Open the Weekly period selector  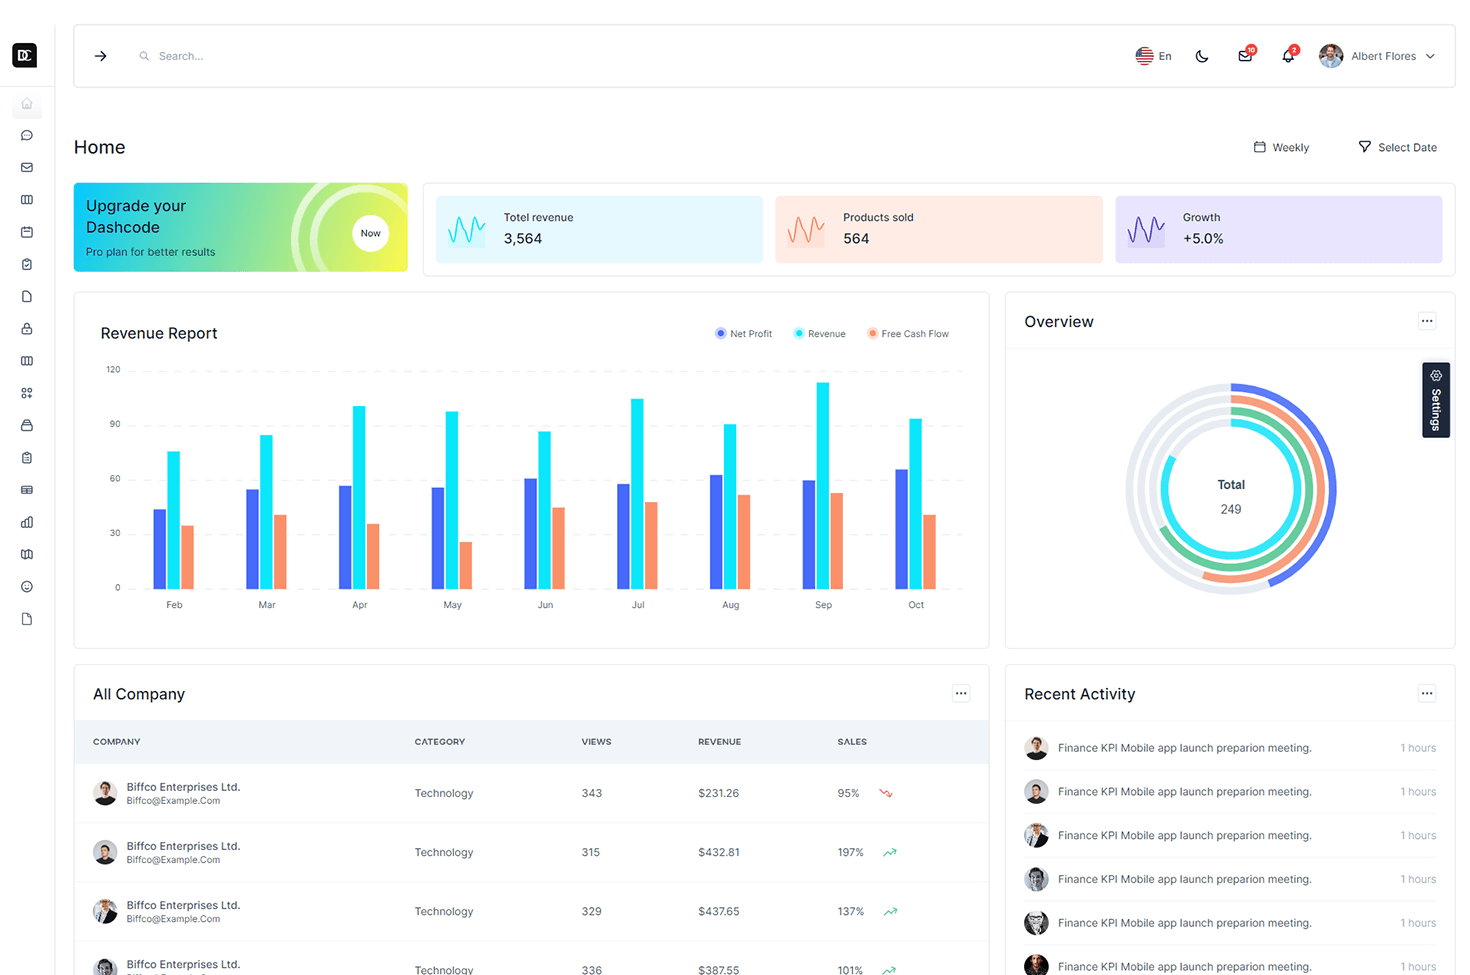click(x=1282, y=147)
